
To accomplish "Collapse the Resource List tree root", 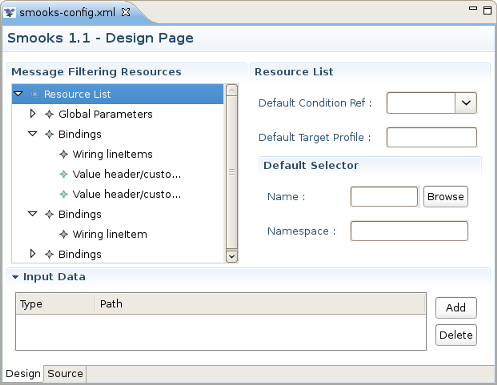I will (x=18, y=94).
